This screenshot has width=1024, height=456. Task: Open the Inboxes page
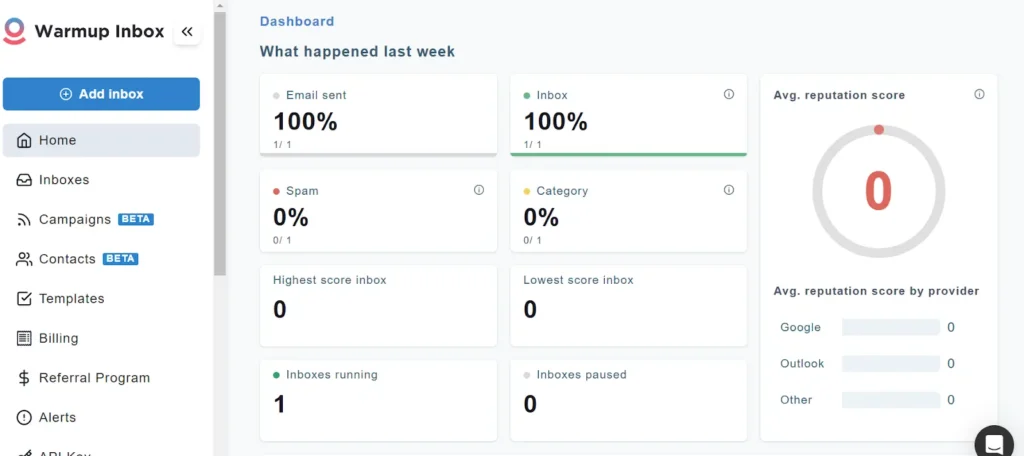[x=64, y=180]
